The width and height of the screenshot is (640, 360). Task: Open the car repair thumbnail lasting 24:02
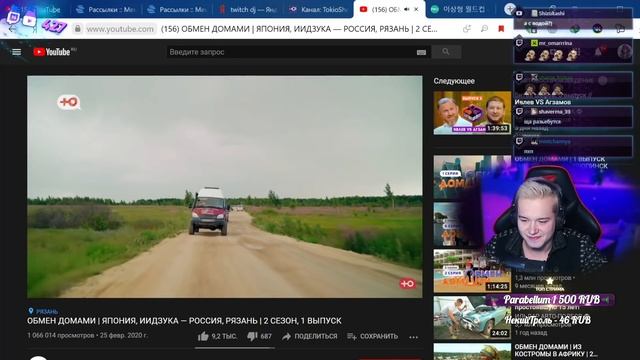tap(472, 318)
